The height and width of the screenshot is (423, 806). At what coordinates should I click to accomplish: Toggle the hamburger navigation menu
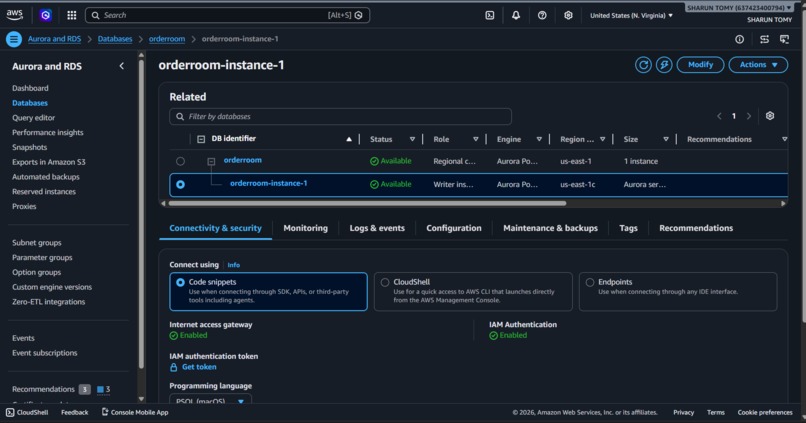tap(14, 39)
